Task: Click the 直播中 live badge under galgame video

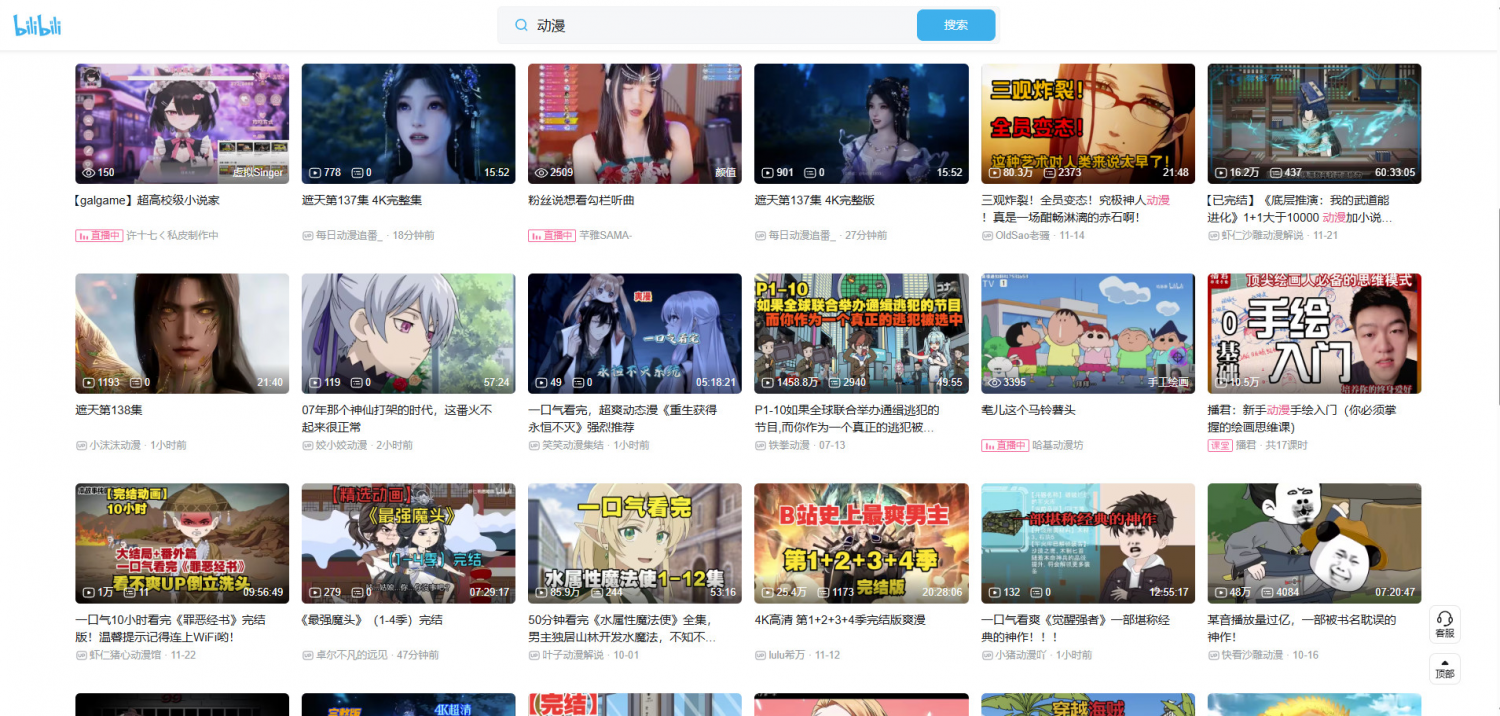Action: 98,236
